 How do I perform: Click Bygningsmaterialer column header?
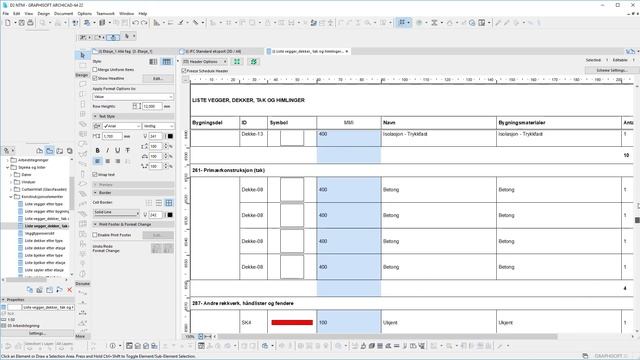(522, 122)
